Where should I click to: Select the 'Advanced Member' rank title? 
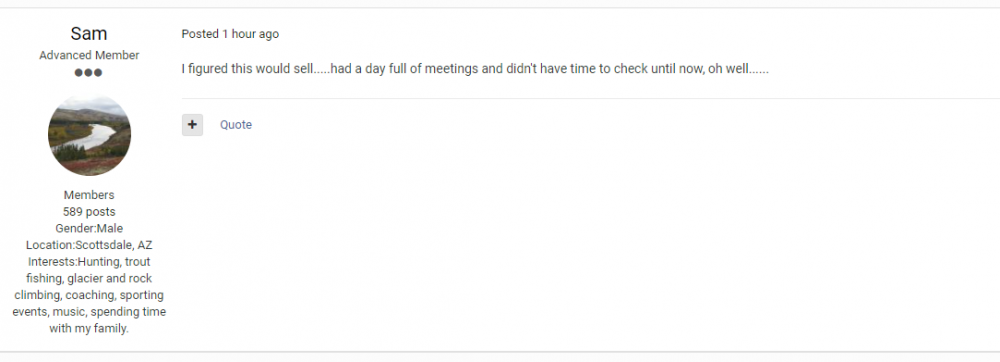[89, 55]
